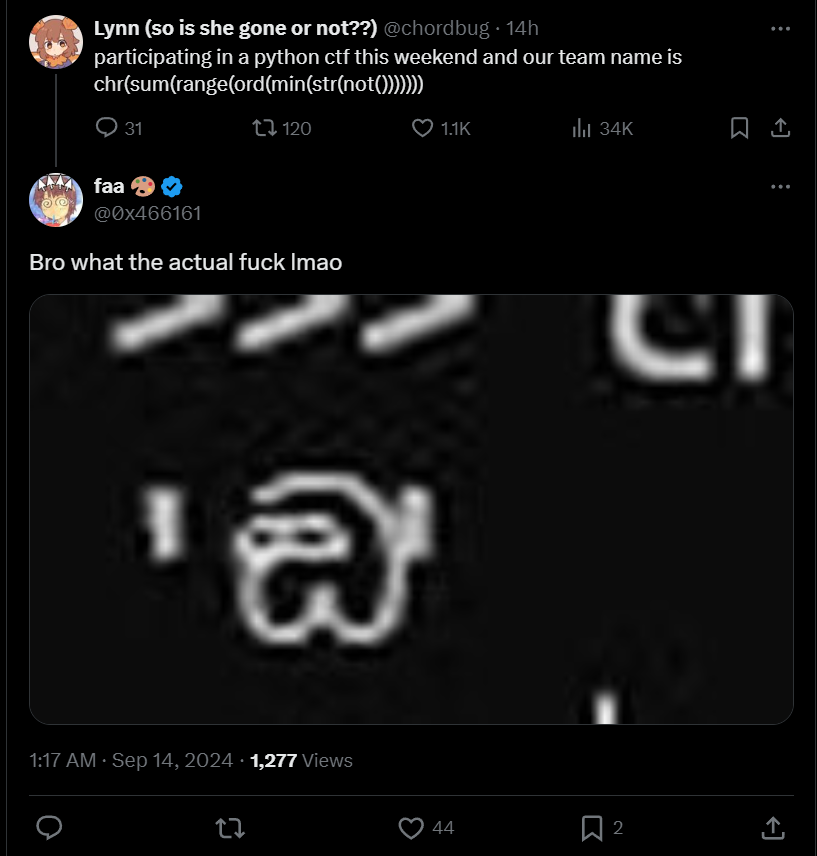
Task: Open more options for Lynn's tweet
Action: tap(780, 29)
